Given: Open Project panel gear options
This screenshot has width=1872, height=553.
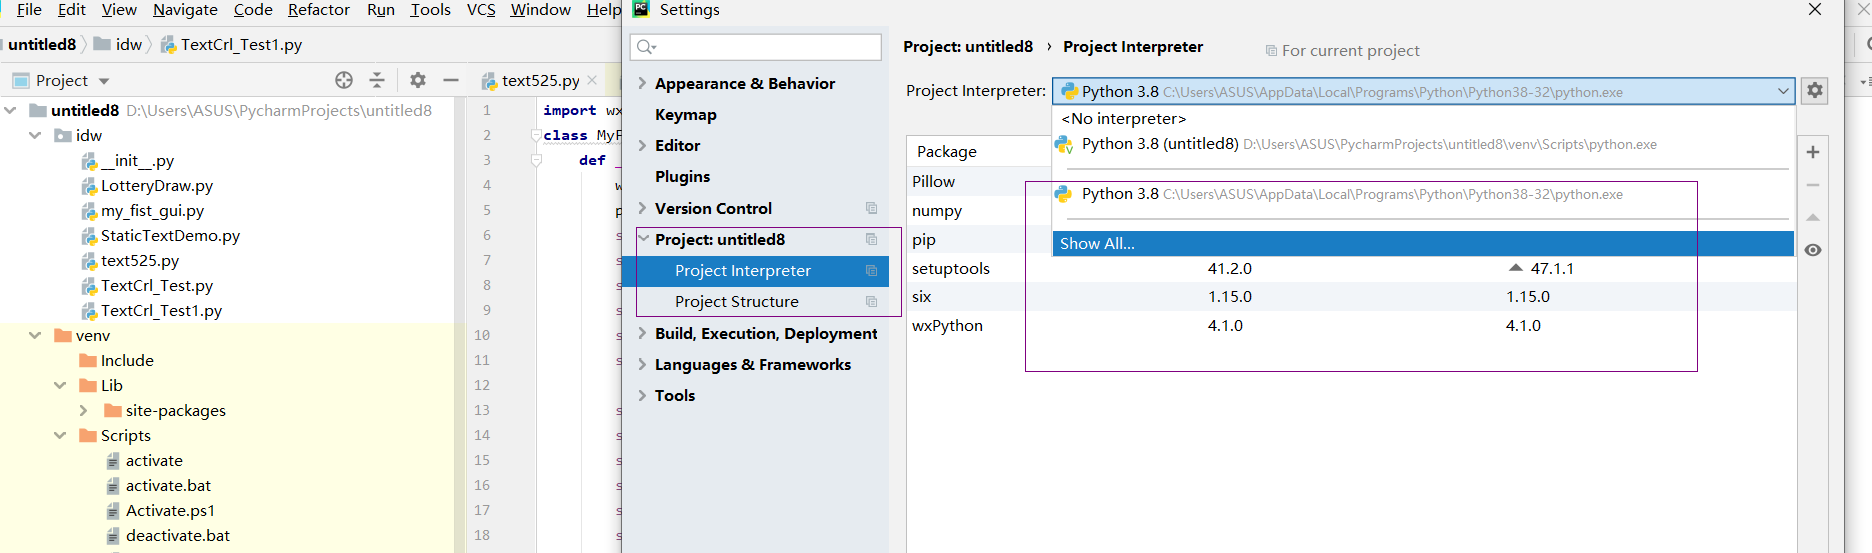Looking at the screenshot, I should pos(418,80).
